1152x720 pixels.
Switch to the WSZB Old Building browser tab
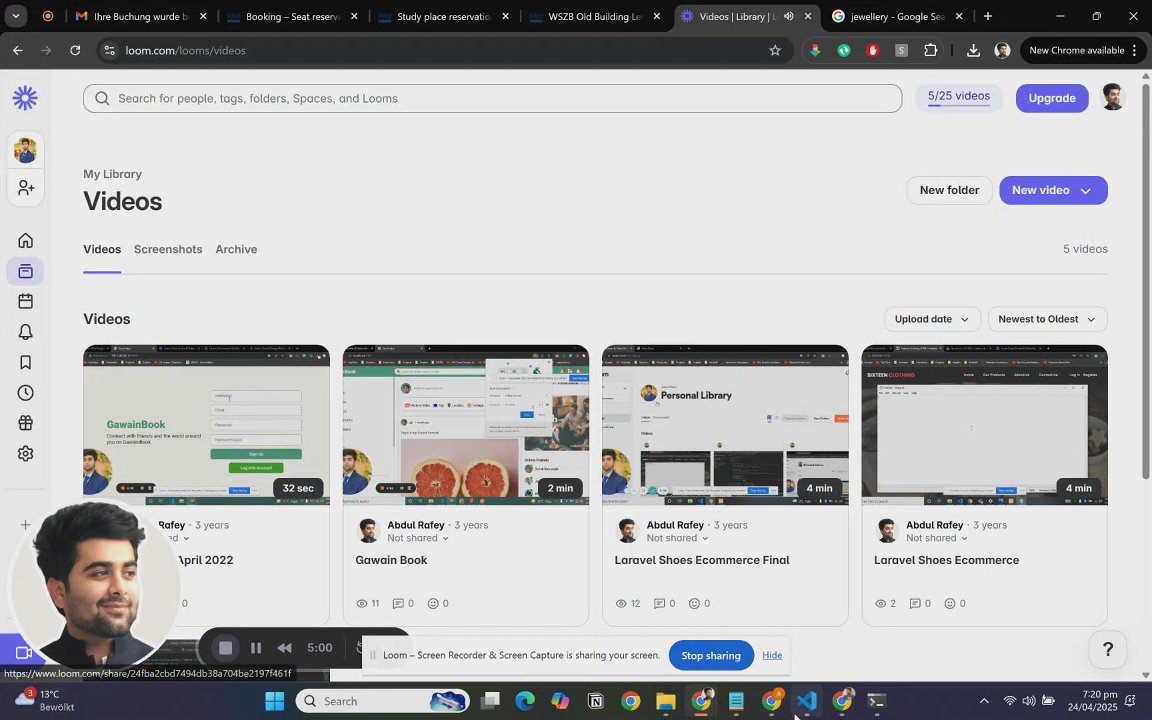594,16
